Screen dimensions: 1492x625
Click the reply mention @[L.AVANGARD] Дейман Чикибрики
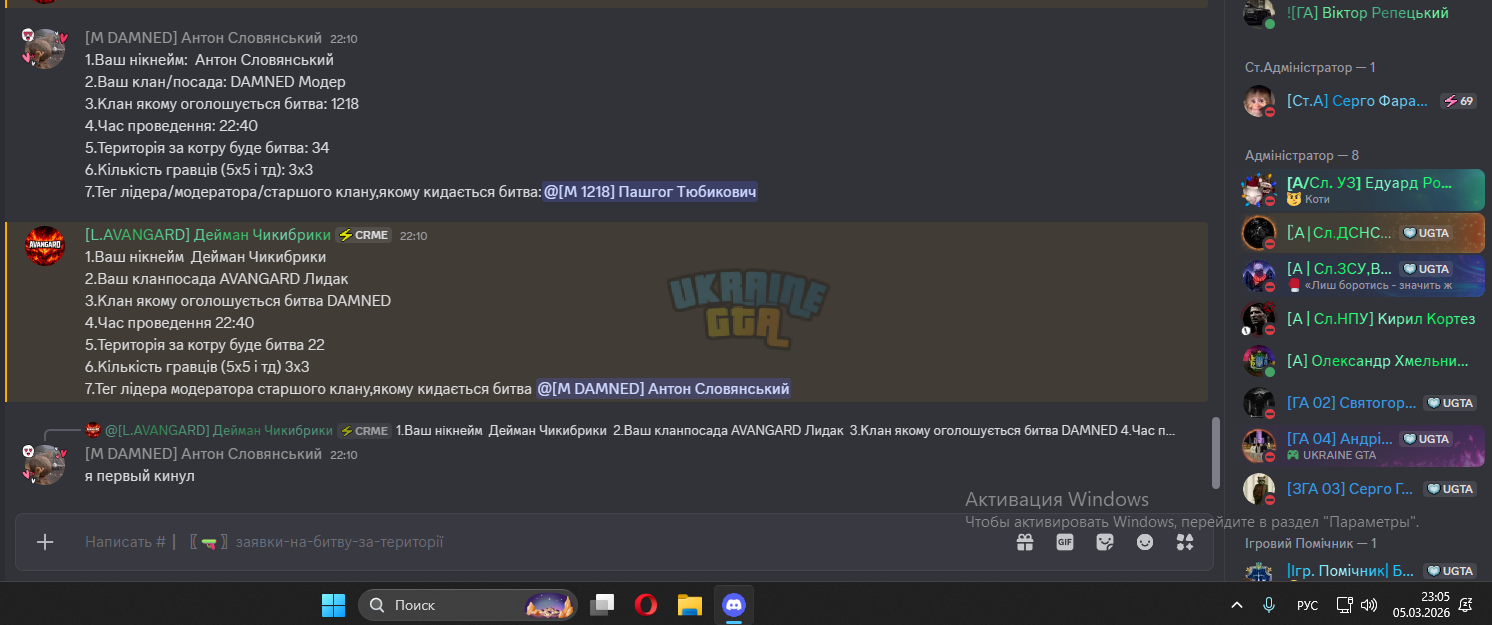[x=219, y=431]
